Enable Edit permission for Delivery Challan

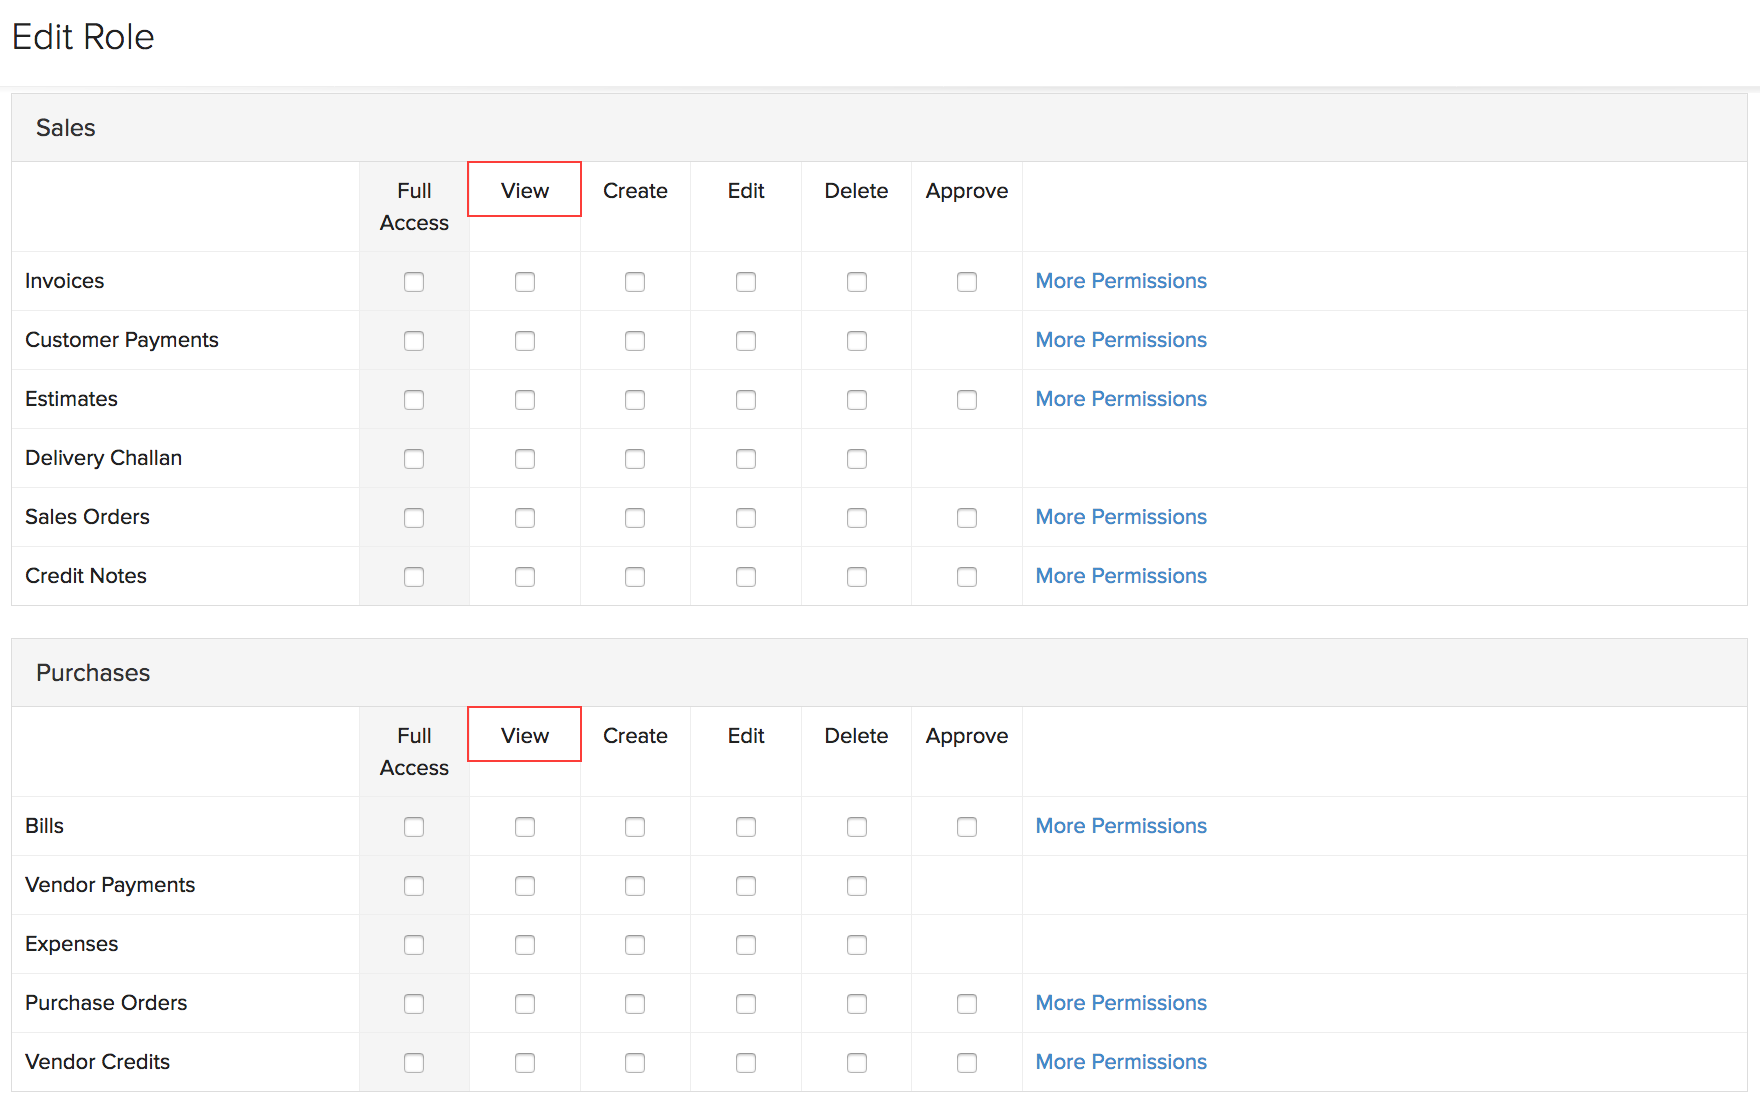746,459
